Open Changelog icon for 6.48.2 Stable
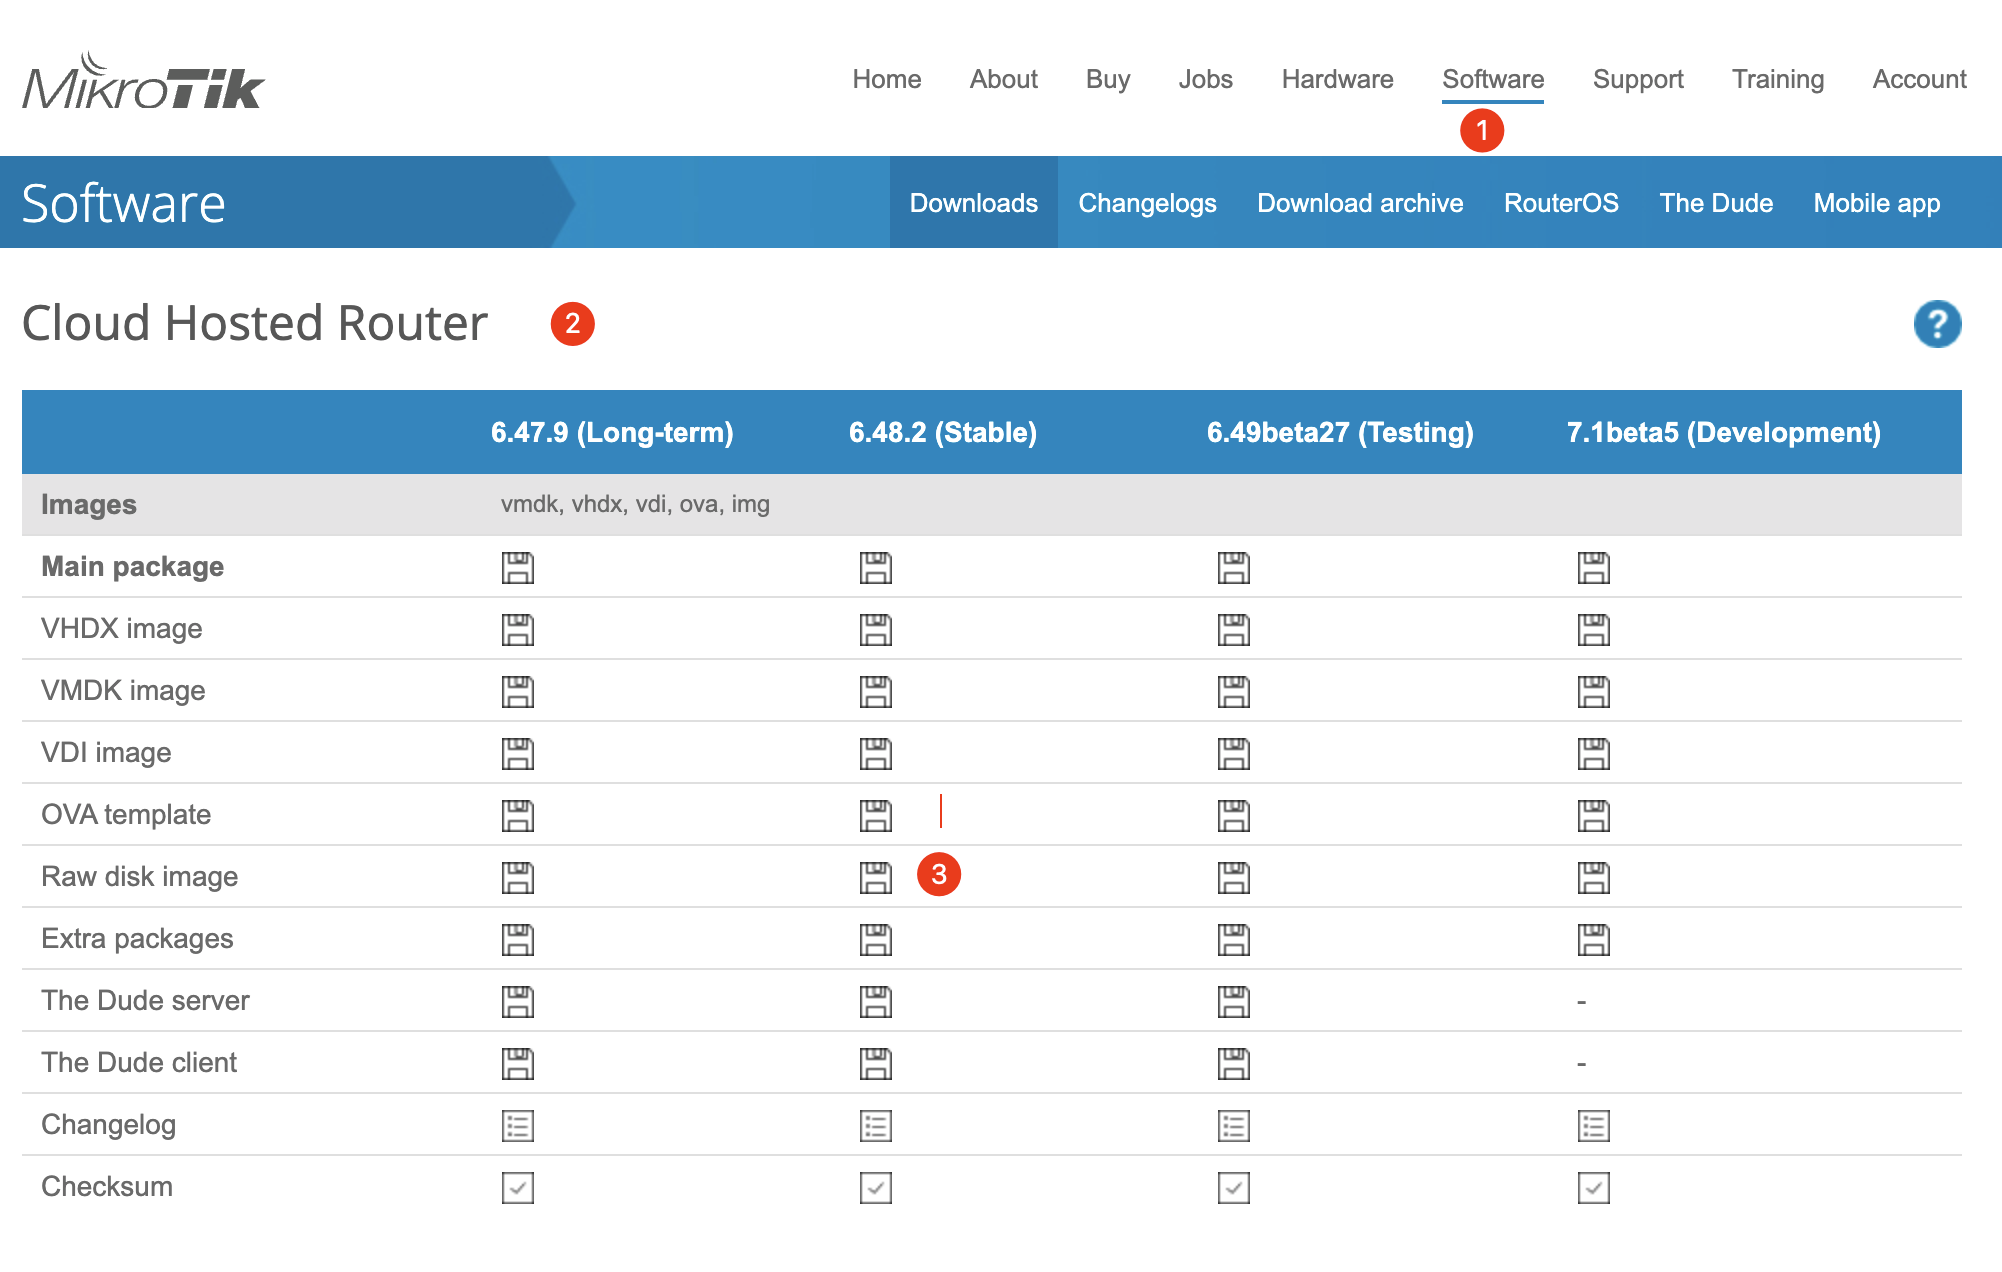Screen dimensions: 2002x1272 click(875, 1126)
